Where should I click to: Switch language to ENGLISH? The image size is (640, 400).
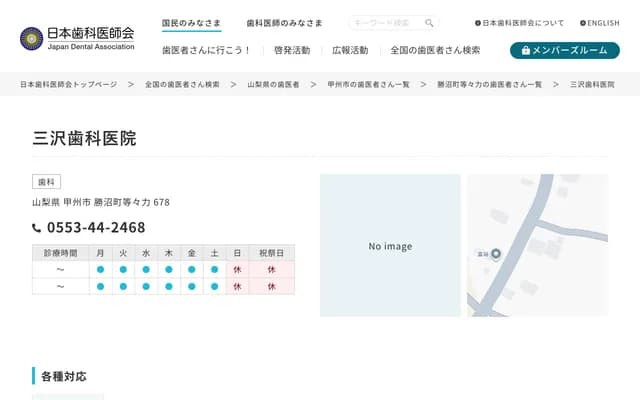599,23
